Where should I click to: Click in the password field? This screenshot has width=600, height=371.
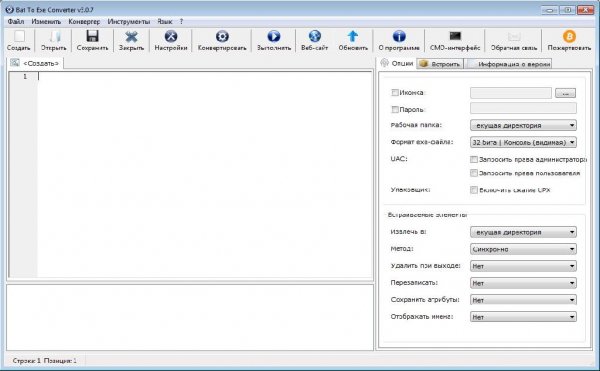pyautogui.click(x=523, y=108)
